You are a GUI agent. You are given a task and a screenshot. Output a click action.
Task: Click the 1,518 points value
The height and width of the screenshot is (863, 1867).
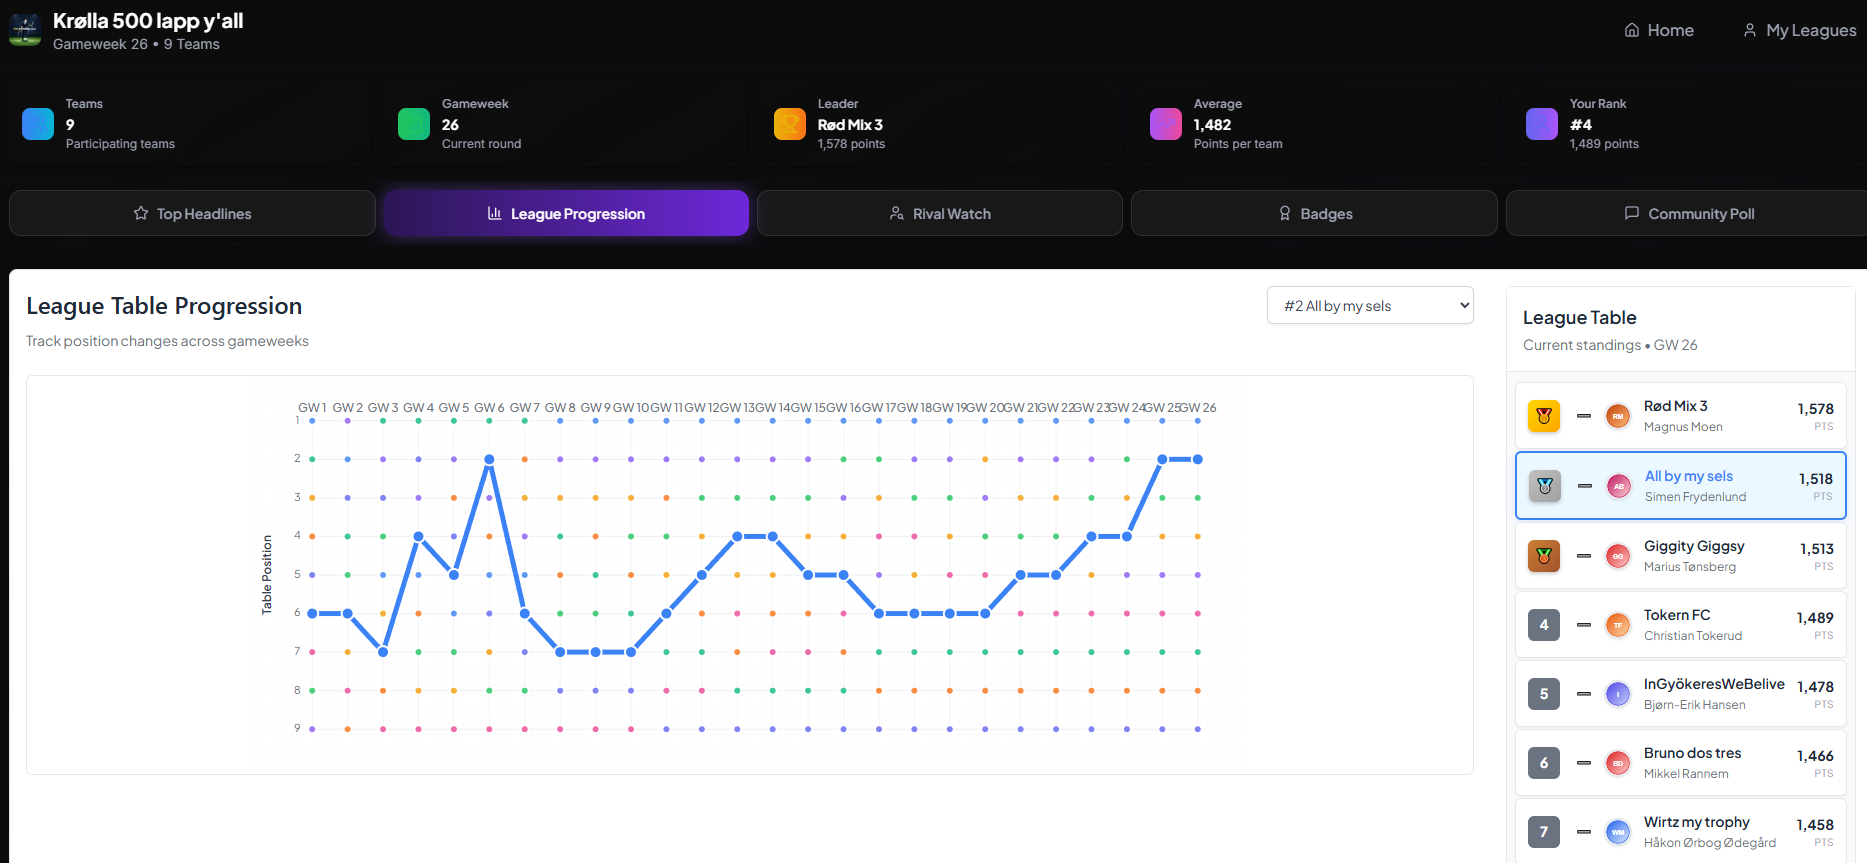click(x=1816, y=479)
